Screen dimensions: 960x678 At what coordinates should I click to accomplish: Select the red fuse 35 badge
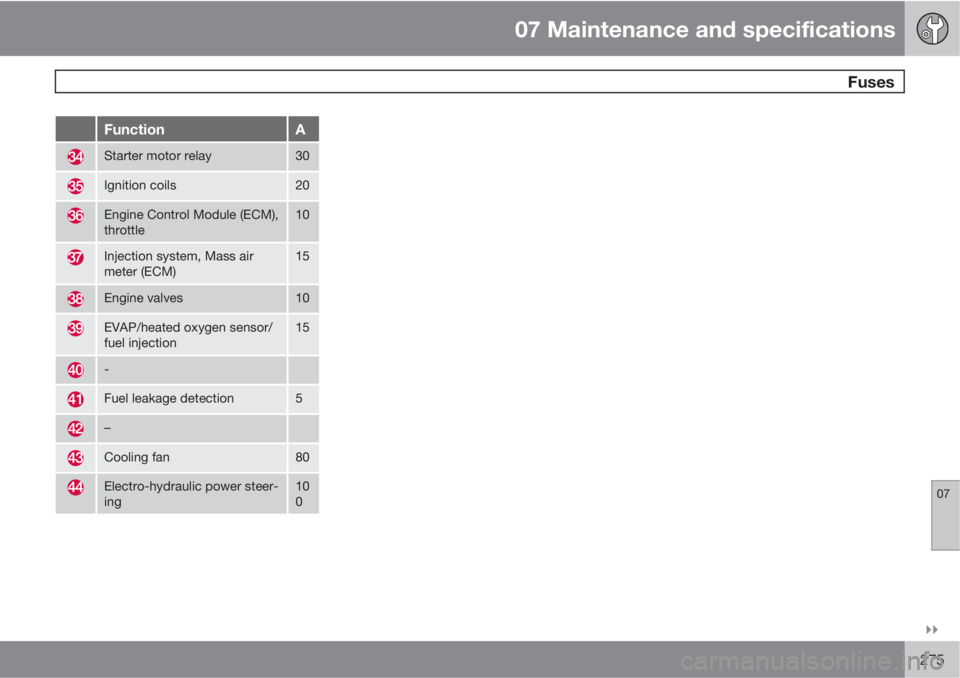pyautogui.click(x=75, y=186)
